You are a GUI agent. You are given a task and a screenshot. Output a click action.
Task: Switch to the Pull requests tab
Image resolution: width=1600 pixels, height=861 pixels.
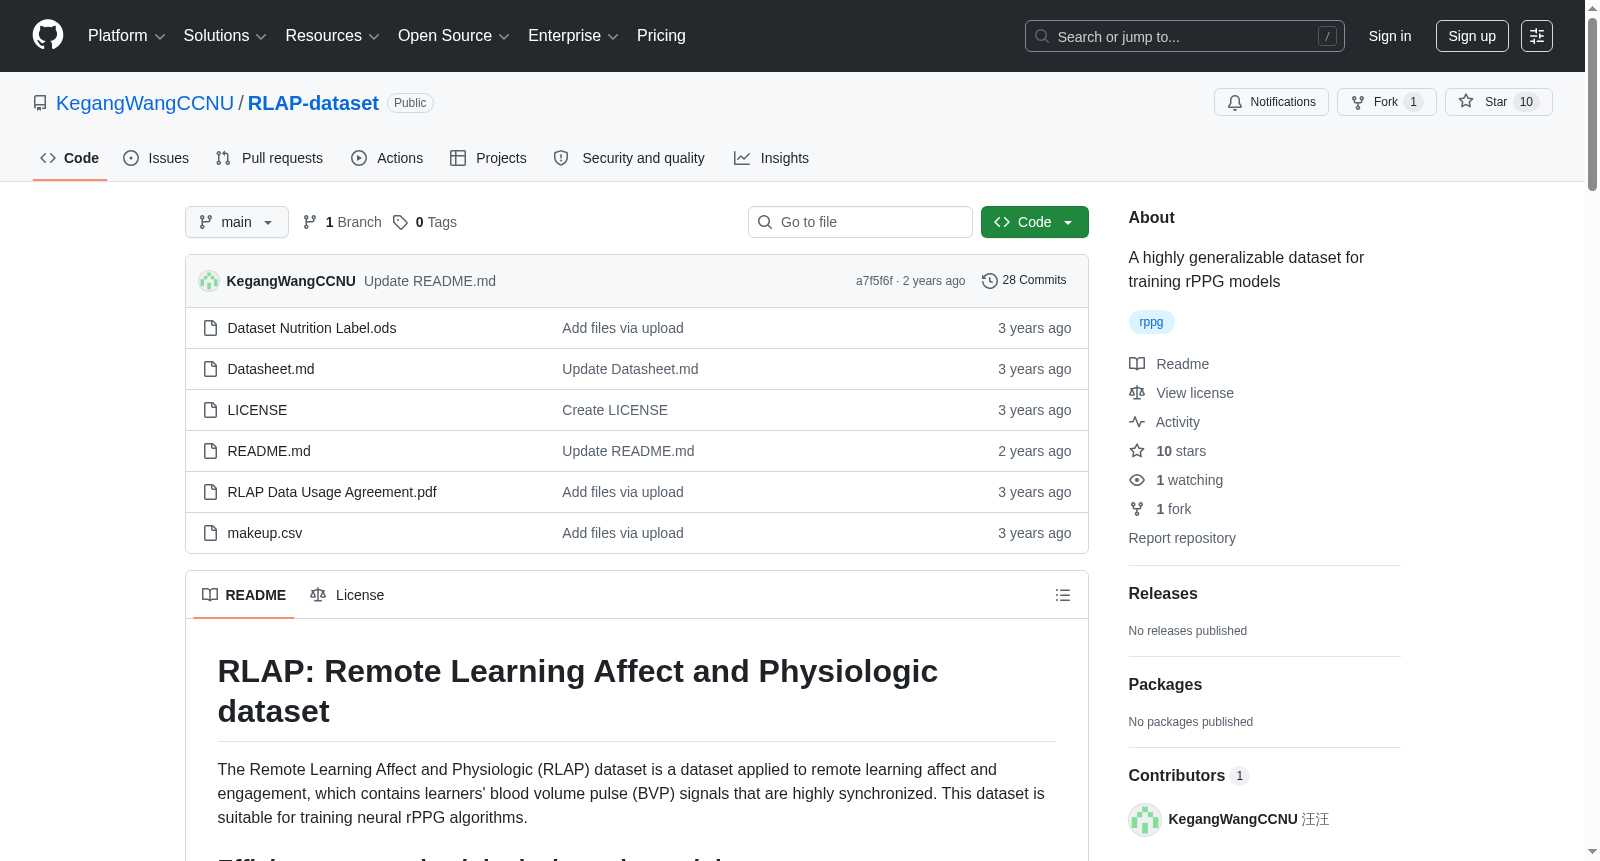[269, 158]
